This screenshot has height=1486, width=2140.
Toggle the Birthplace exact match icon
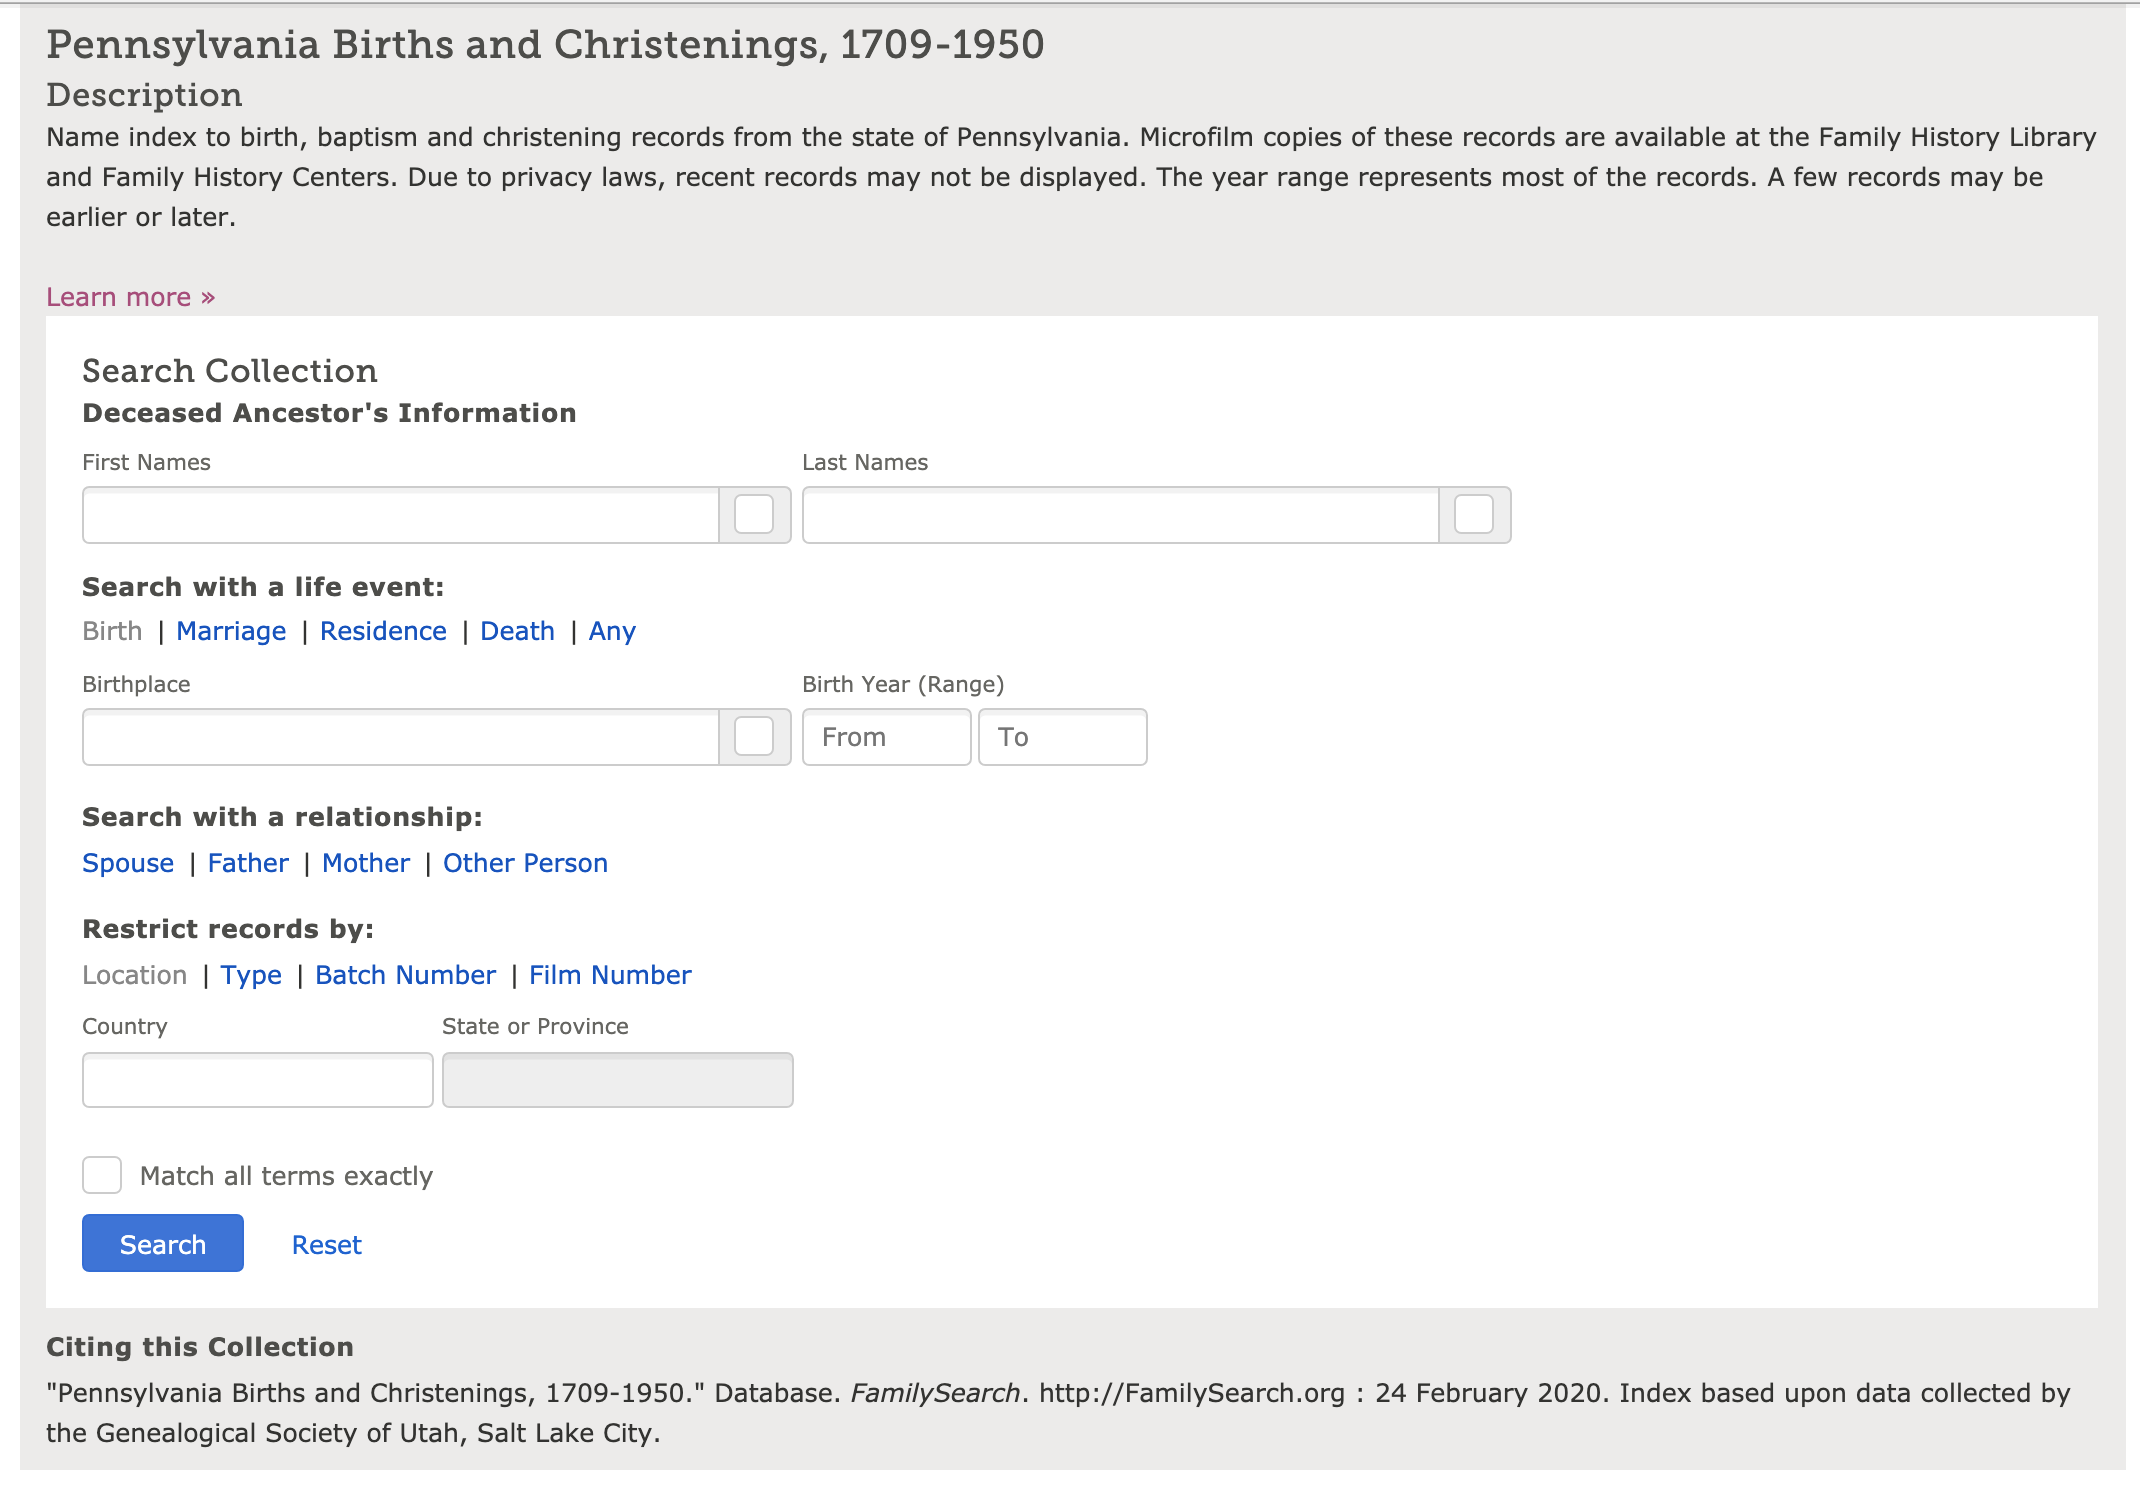pos(753,736)
